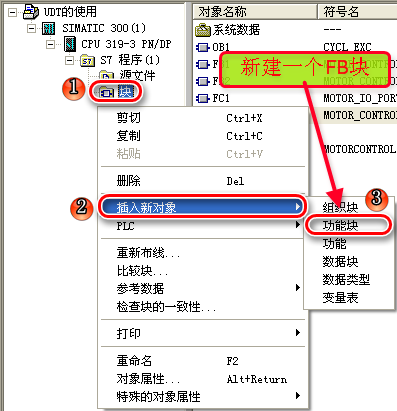Collapse the UDT的使用 project node
Viewport: 397px width, 411px height.
pos(13,12)
